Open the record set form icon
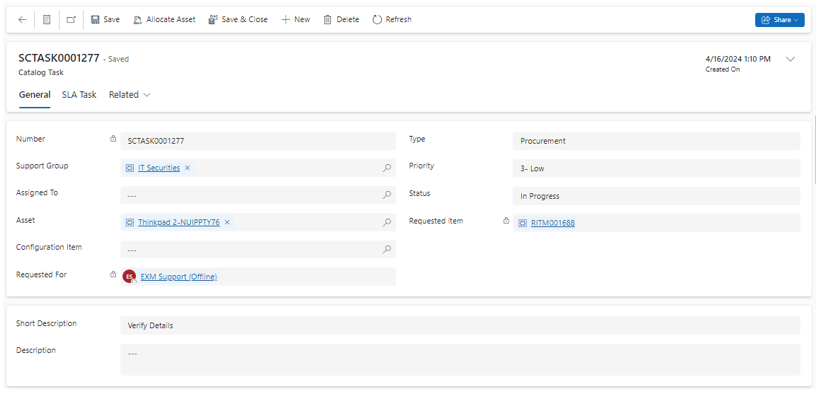This screenshot has height=396, width=818. click(47, 20)
